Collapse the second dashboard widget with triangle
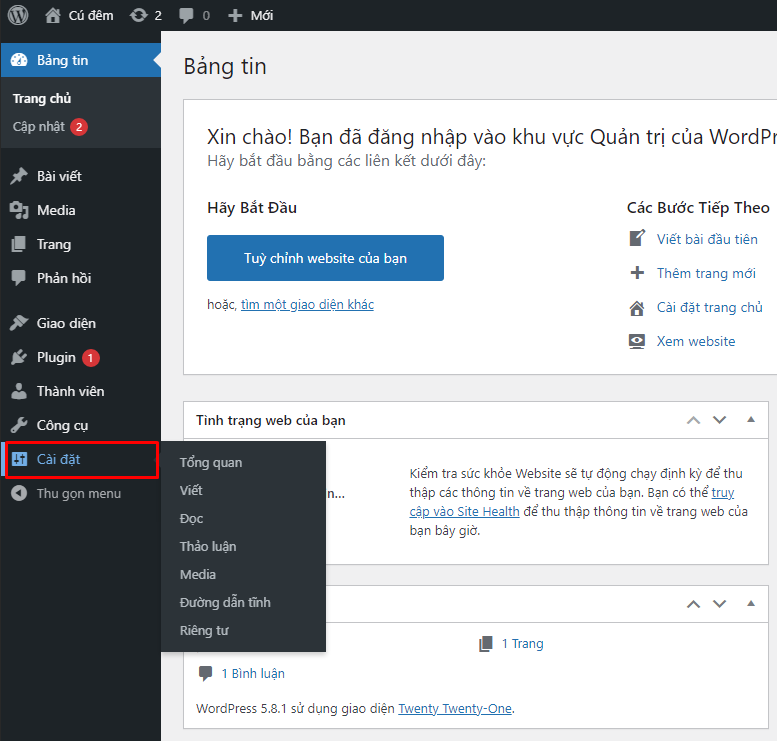The image size is (777, 741). point(751,603)
